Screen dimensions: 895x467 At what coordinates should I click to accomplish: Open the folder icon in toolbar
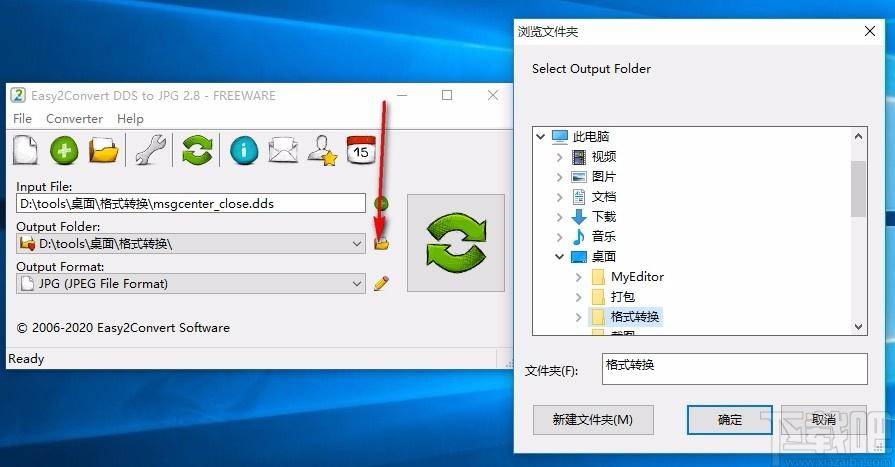(103, 151)
